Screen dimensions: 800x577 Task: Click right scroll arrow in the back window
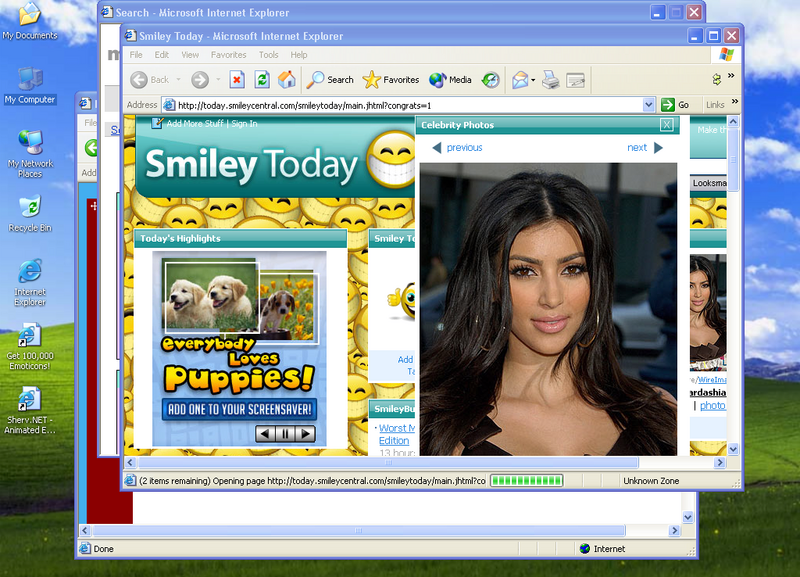click(674, 531)
